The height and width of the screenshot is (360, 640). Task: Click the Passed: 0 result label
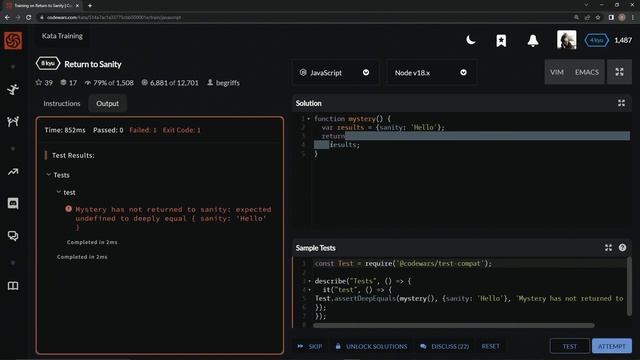click(108, 130)
